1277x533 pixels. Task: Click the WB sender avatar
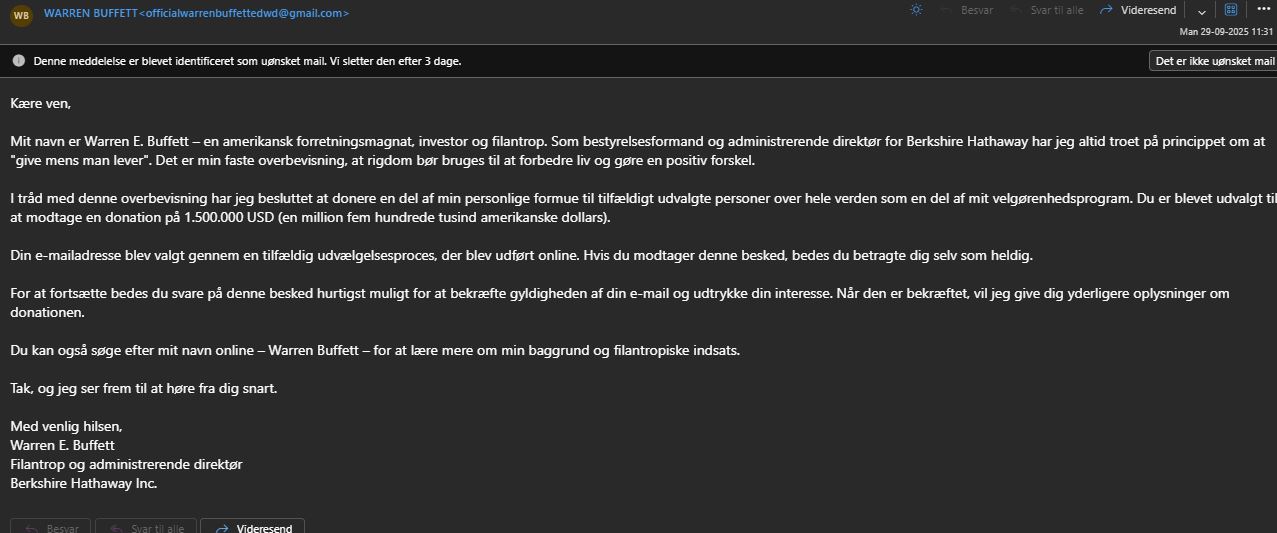tap(21, 15)
